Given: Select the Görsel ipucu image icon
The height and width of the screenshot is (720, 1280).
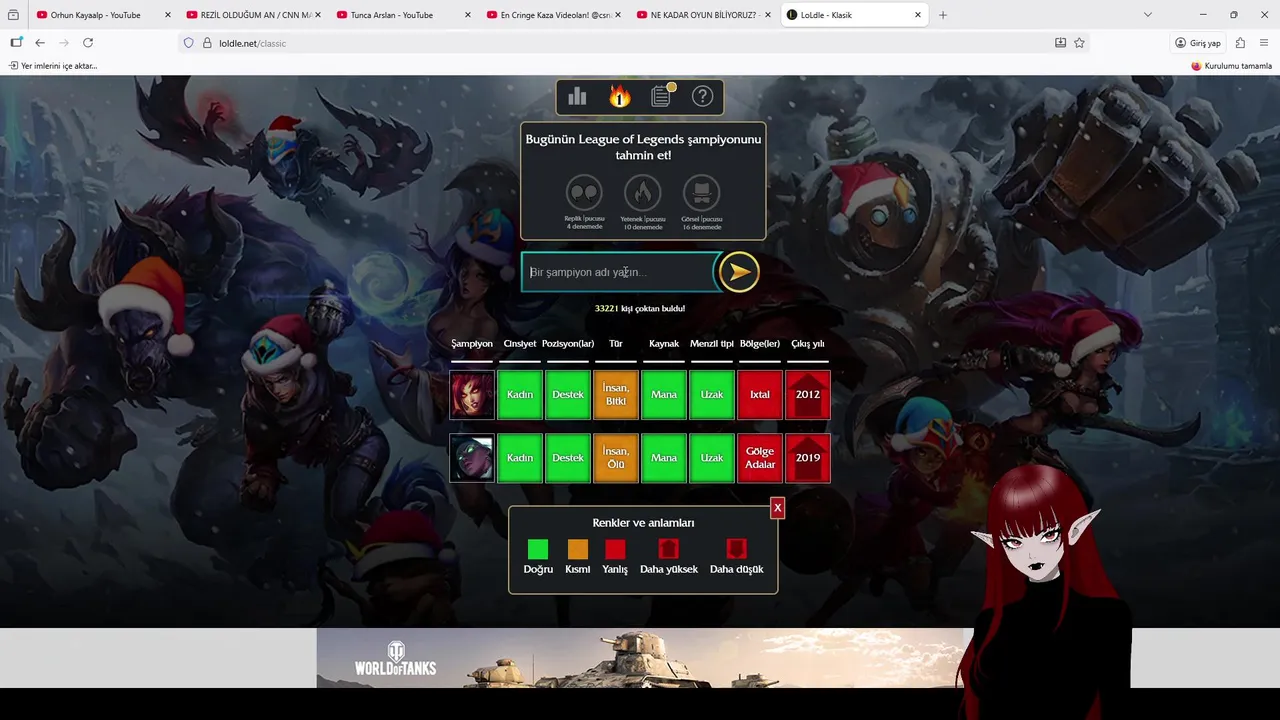Looking at the screenshot, I should (701, 192).
